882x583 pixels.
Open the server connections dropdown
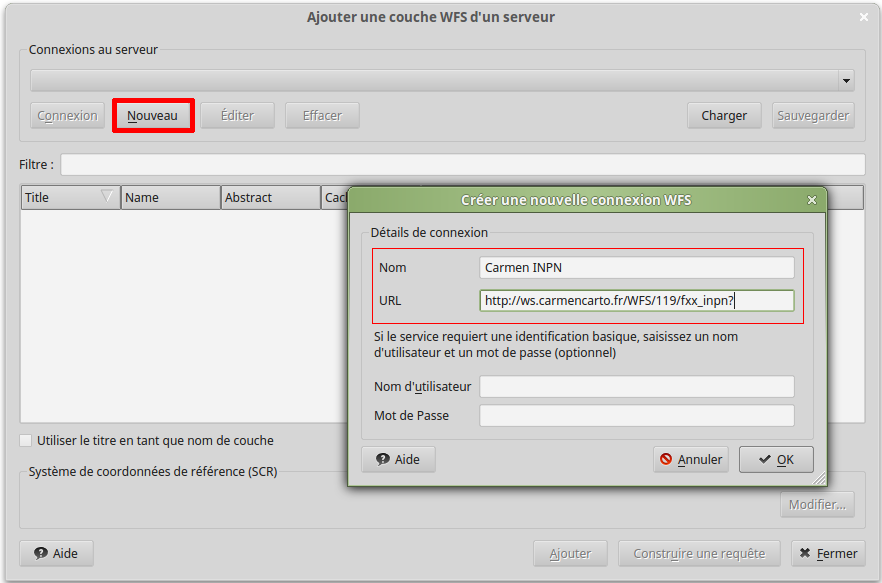pos(442,81)
